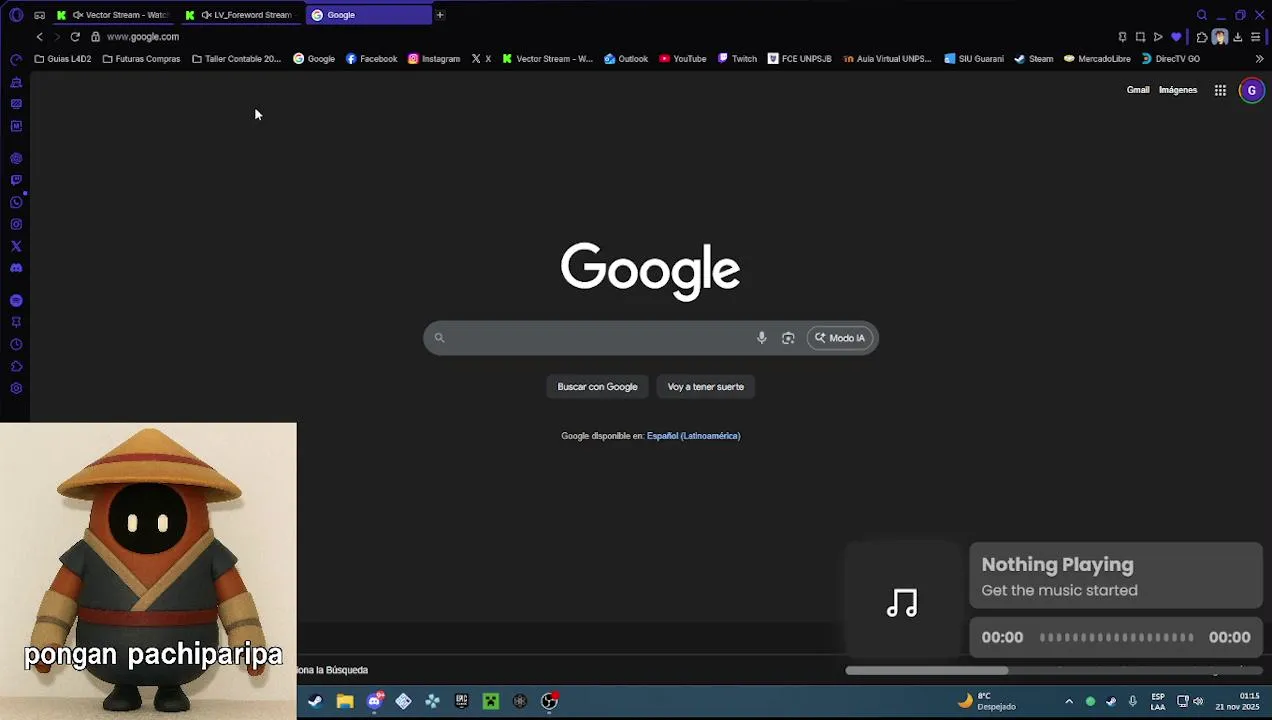
Task: Open X in the sidebar
Action: (16, 246)
